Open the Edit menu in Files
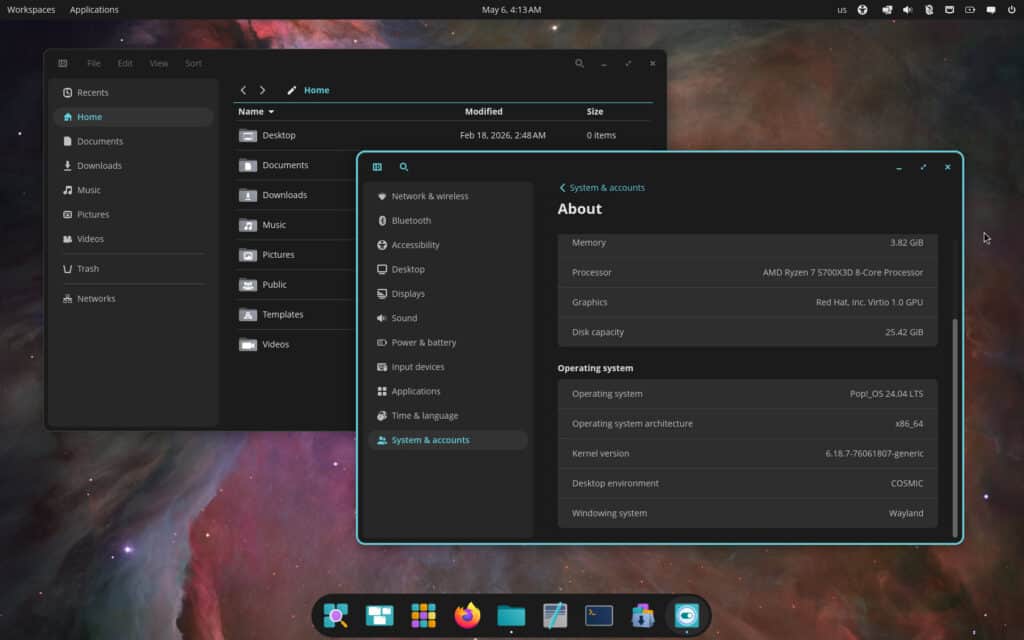The width and height of the screenshot is (1024, 640). click(x=125, y=63)
